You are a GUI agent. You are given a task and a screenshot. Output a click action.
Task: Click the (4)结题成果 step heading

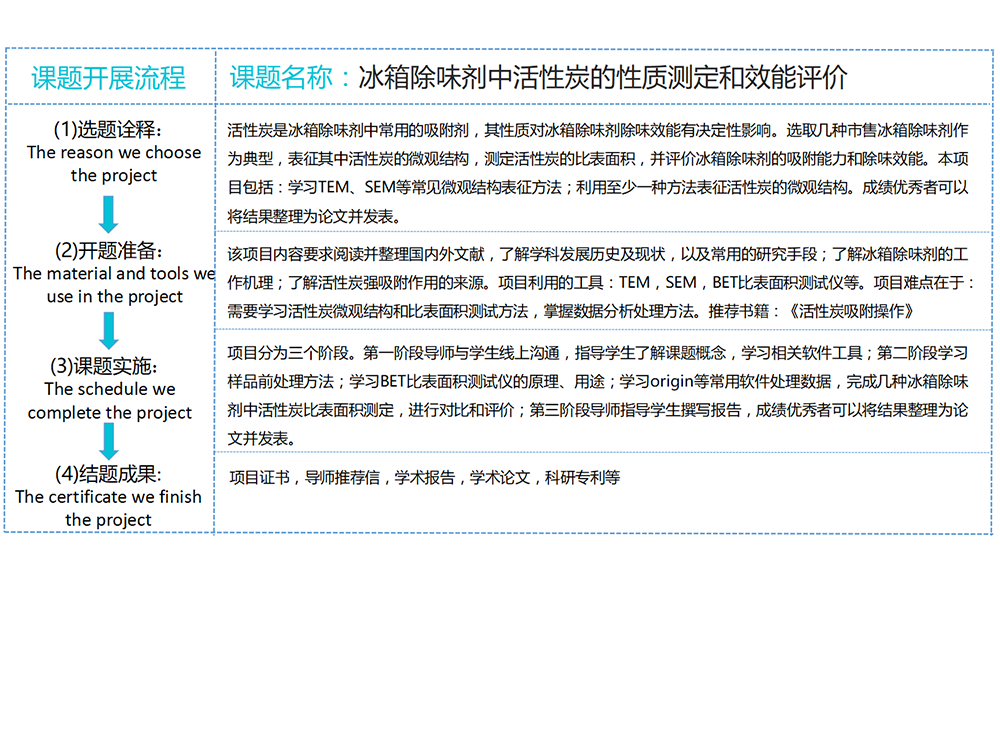point(108,474)
